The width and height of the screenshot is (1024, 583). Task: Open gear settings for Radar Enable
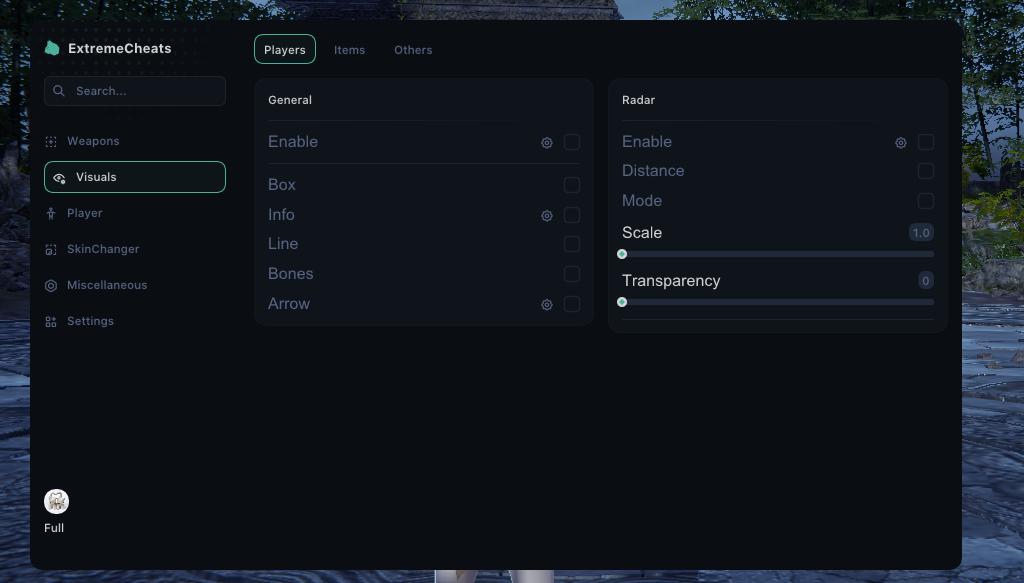901,142
